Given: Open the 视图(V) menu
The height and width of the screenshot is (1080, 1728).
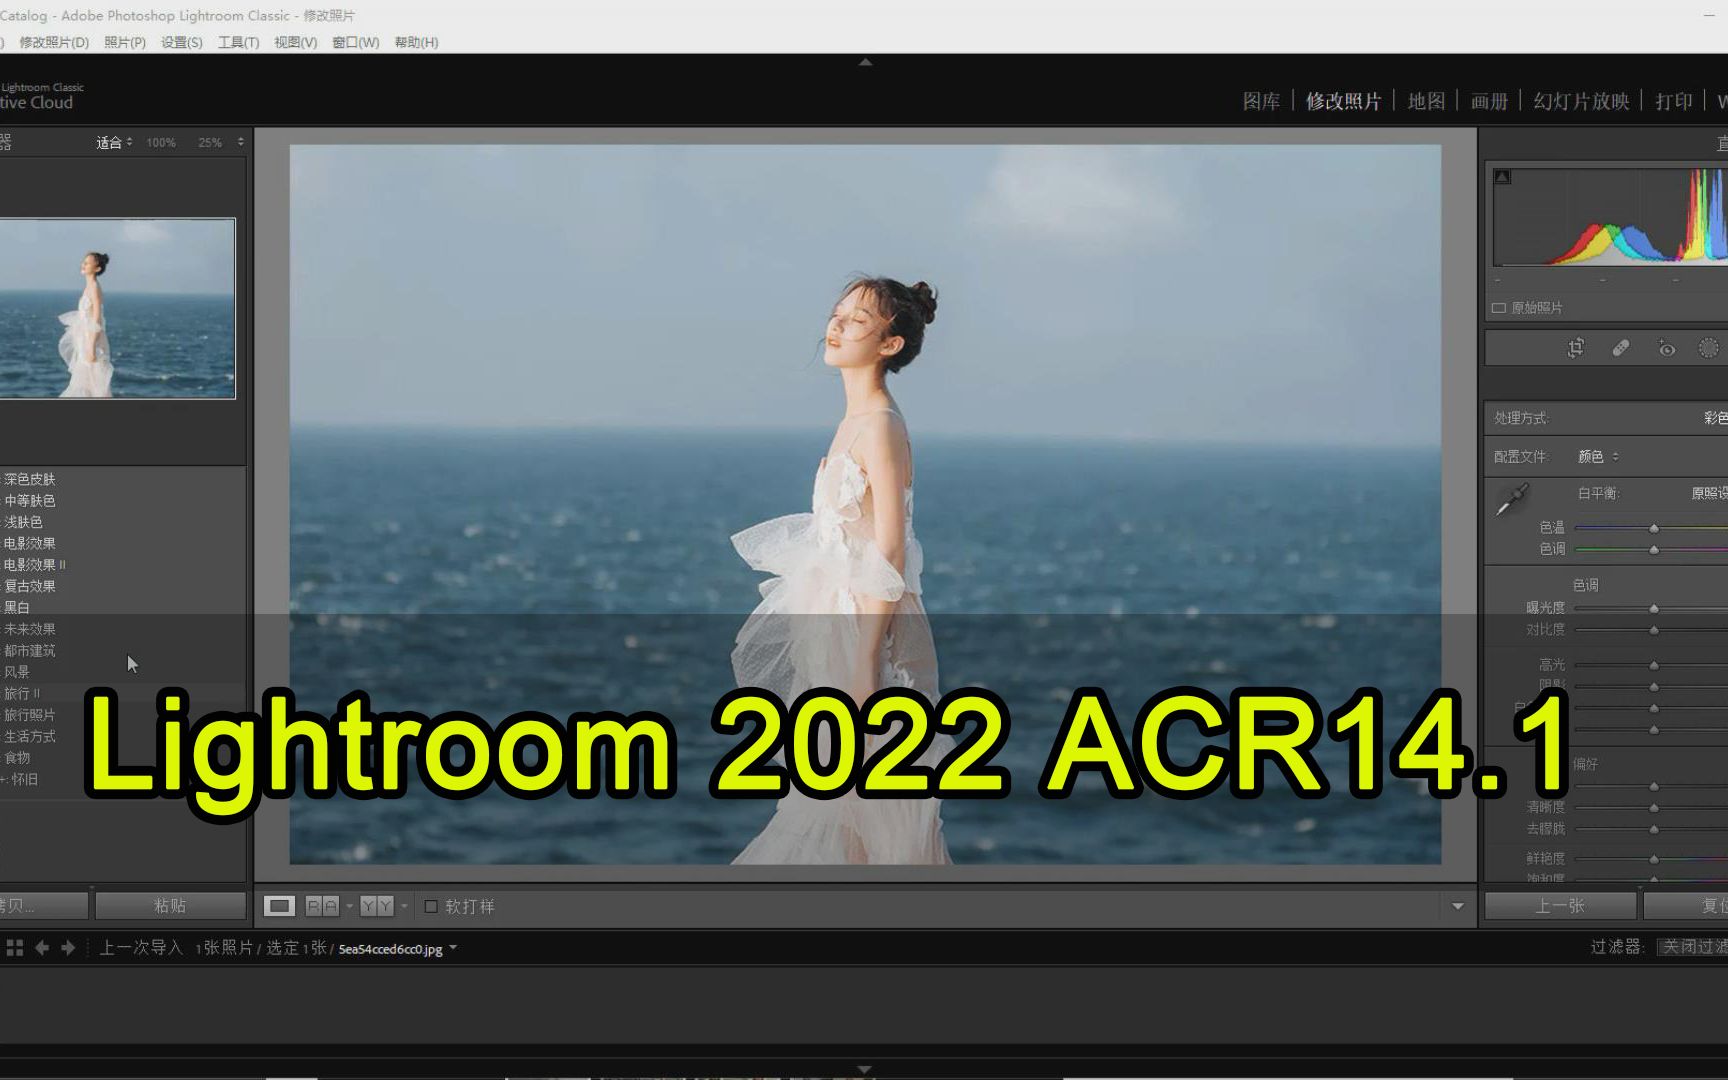Looking at the screenshot, I should point(296,42).
